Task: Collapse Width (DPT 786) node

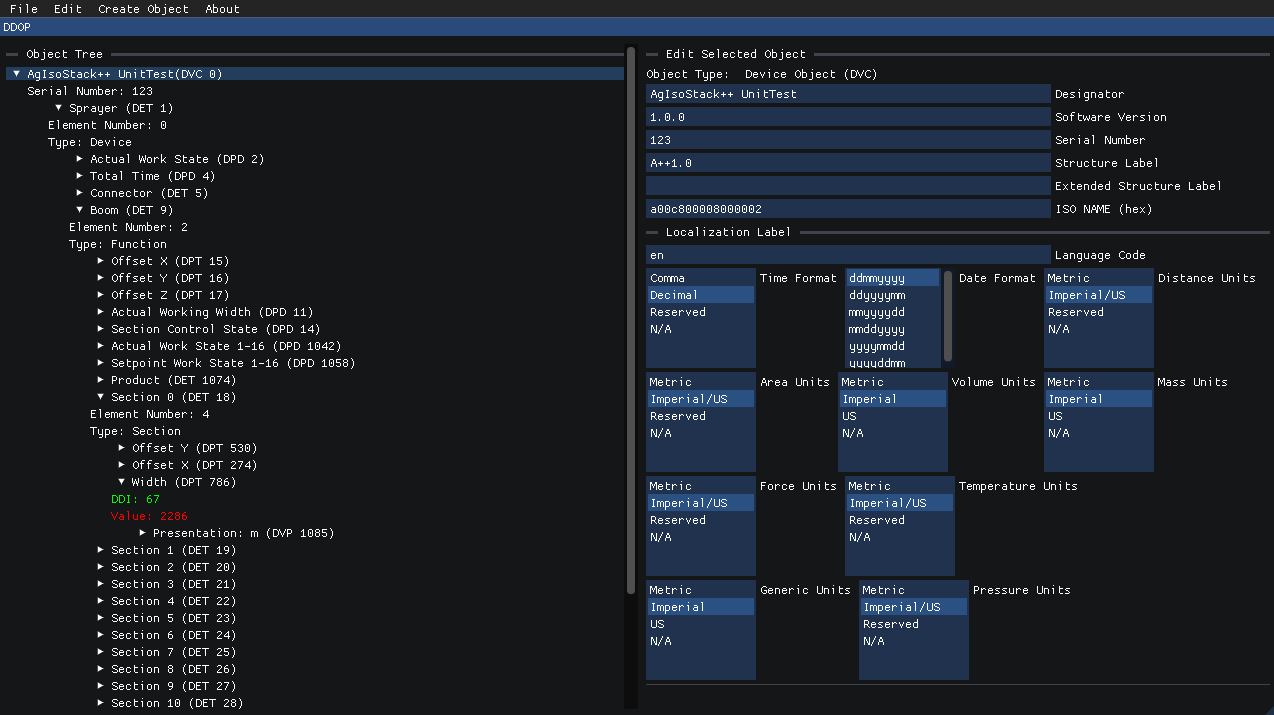Action: coord(122,482)
